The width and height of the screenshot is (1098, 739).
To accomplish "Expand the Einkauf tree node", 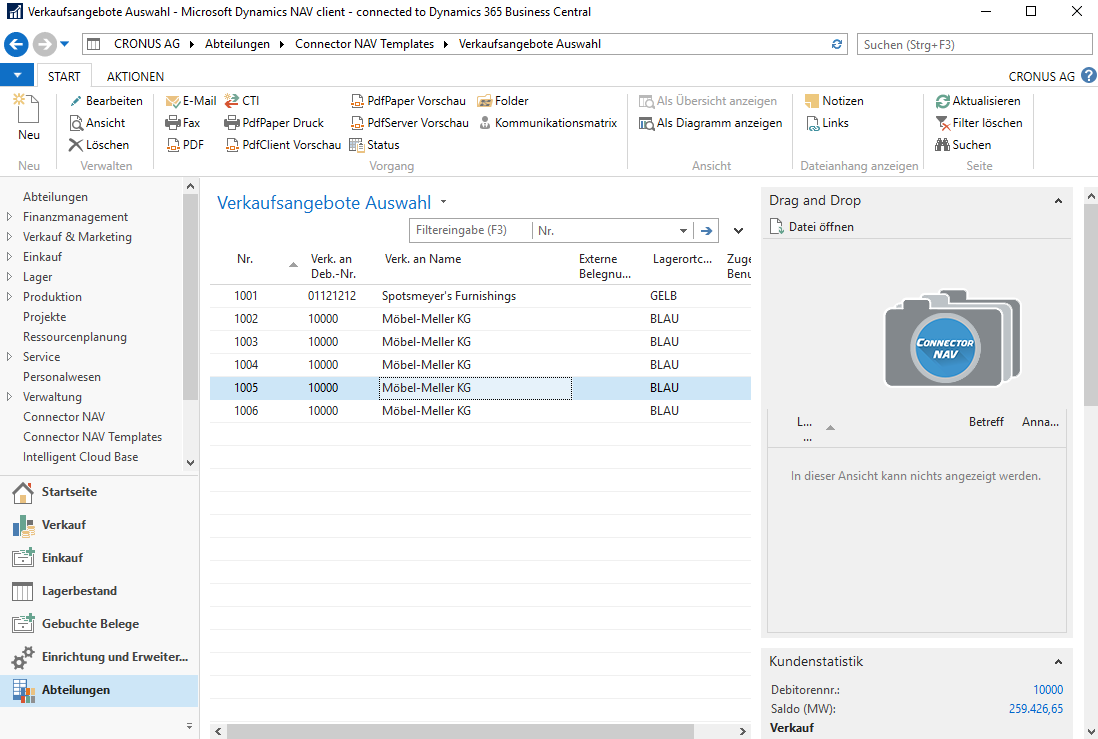I will click(x=9, y=257).
